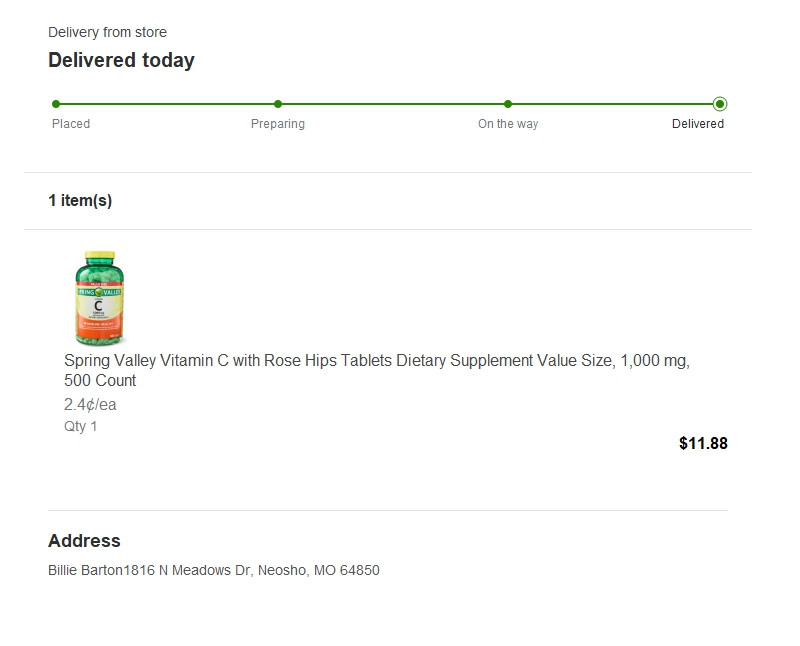Click the 1 item(s) heading
This screenshot has height=646, width=800.
click(x=80, y=200)
